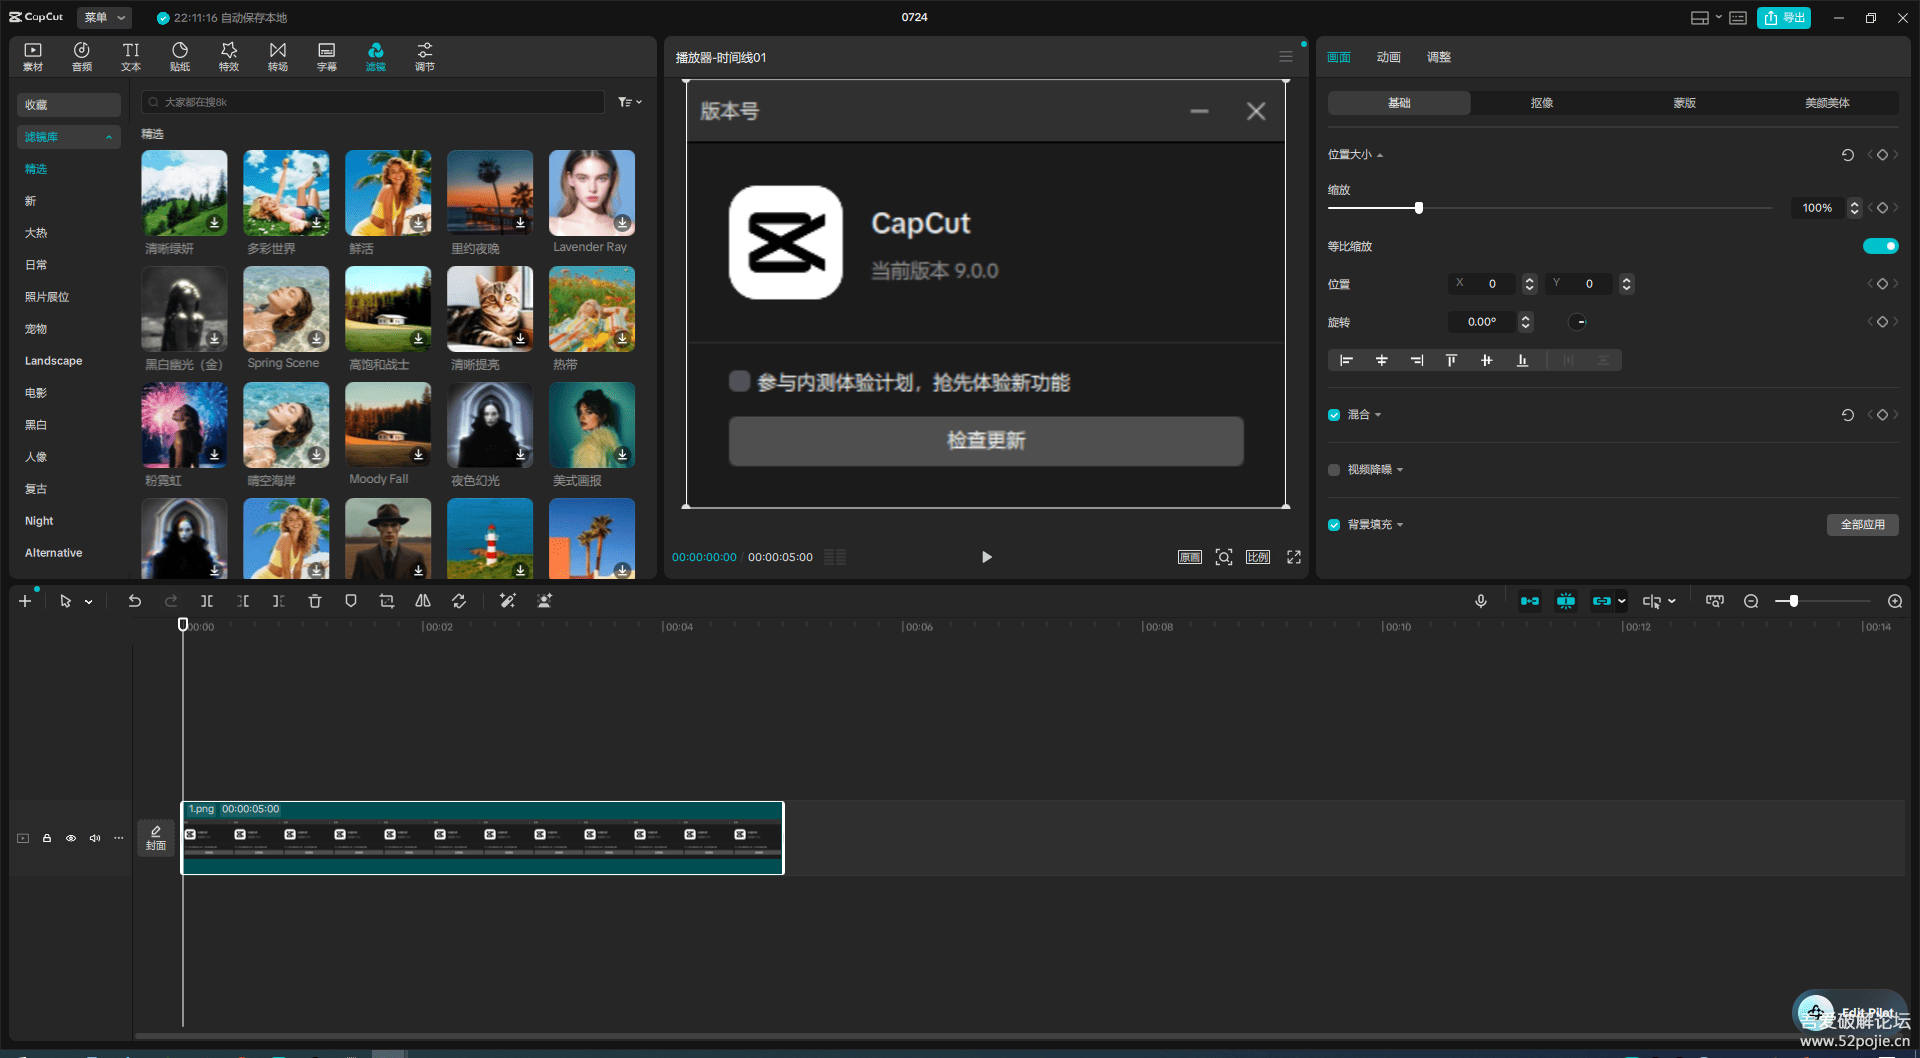
Task: Click the 检查更新 check update button
Action: (986, 441)
